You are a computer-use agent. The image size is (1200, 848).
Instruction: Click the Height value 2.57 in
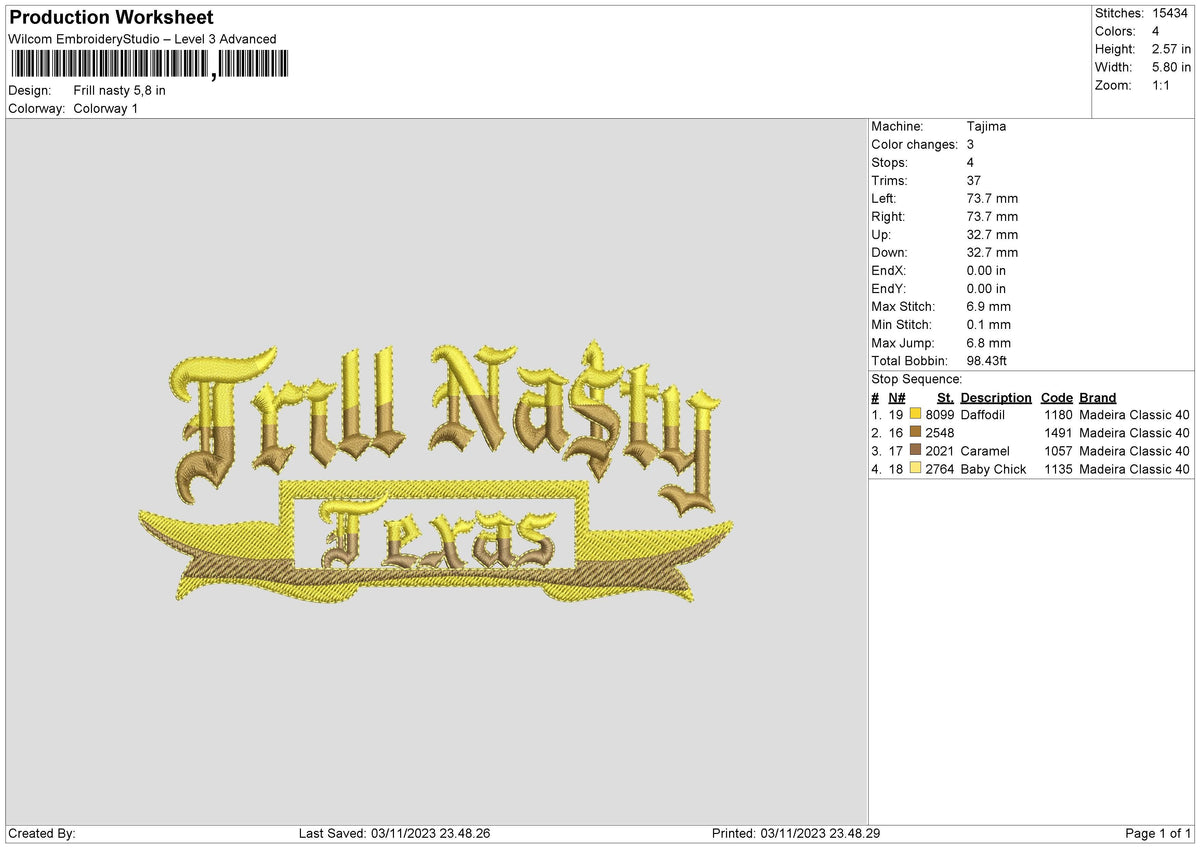tap(1171, 49)
